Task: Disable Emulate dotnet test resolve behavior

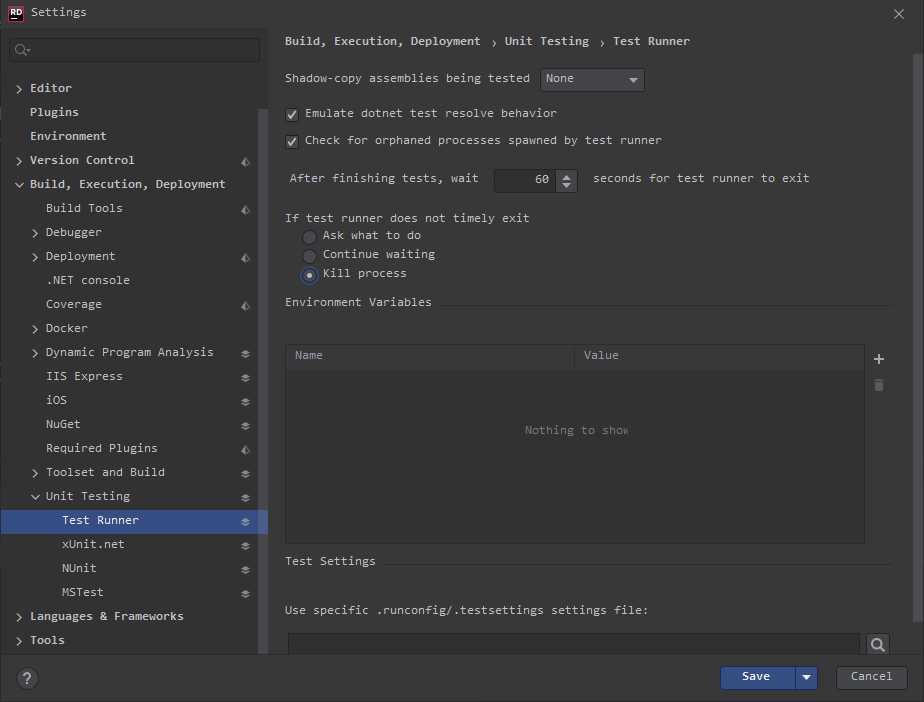Action: point(292,114)
